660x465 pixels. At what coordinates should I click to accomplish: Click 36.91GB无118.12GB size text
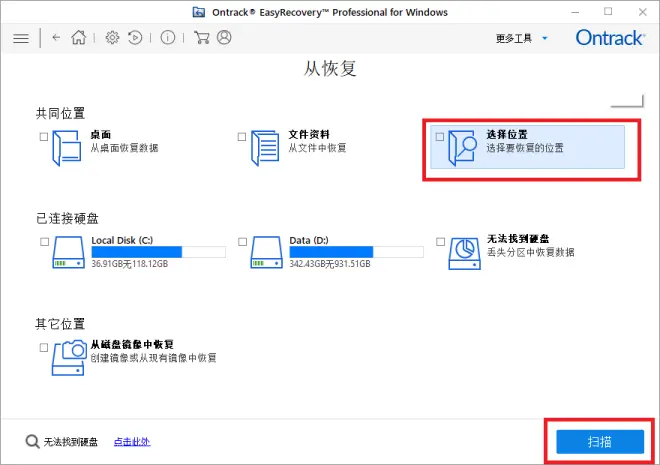click(x=130, y=264)
